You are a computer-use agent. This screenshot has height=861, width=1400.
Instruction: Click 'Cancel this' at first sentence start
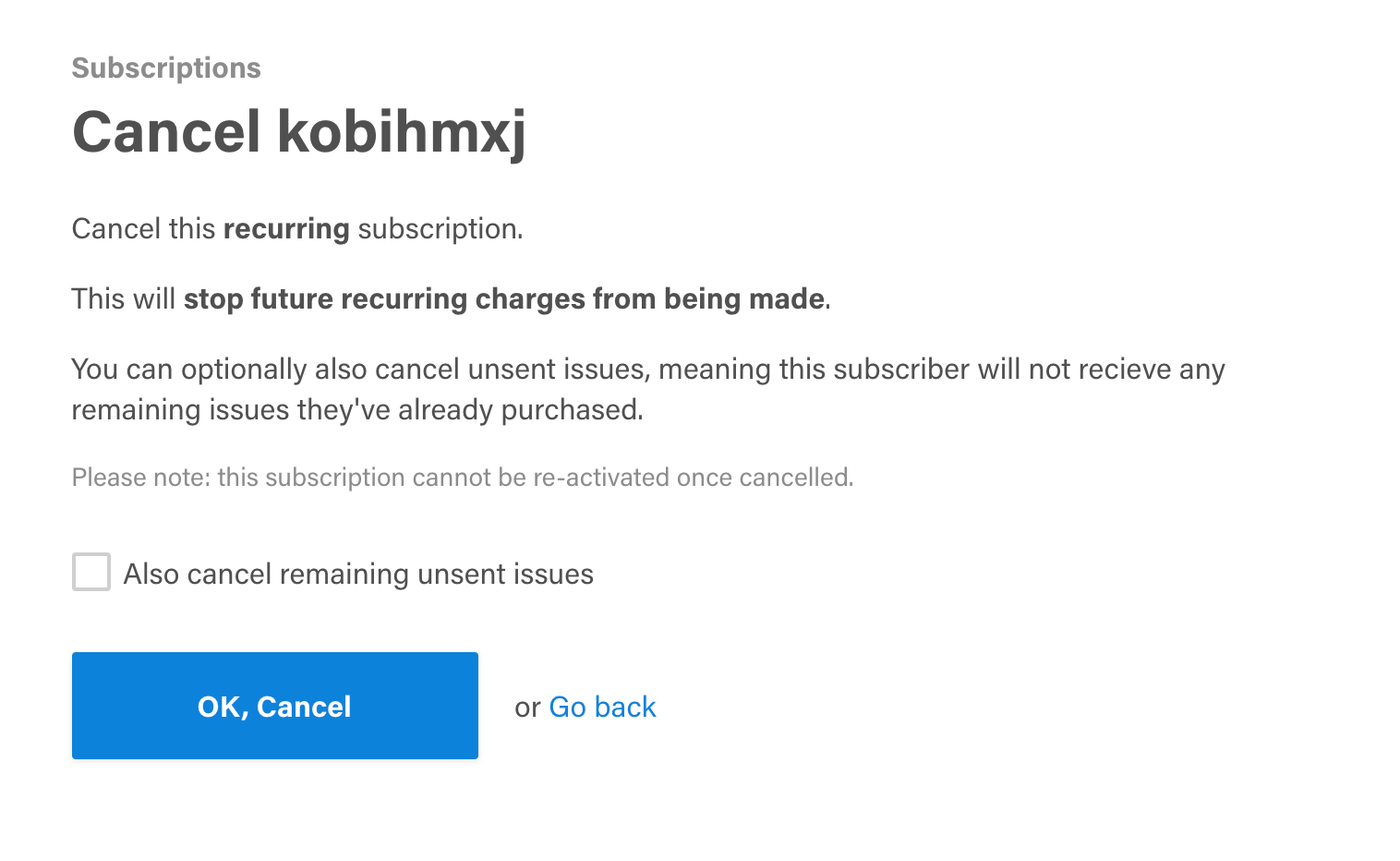(x=143, y=229)
